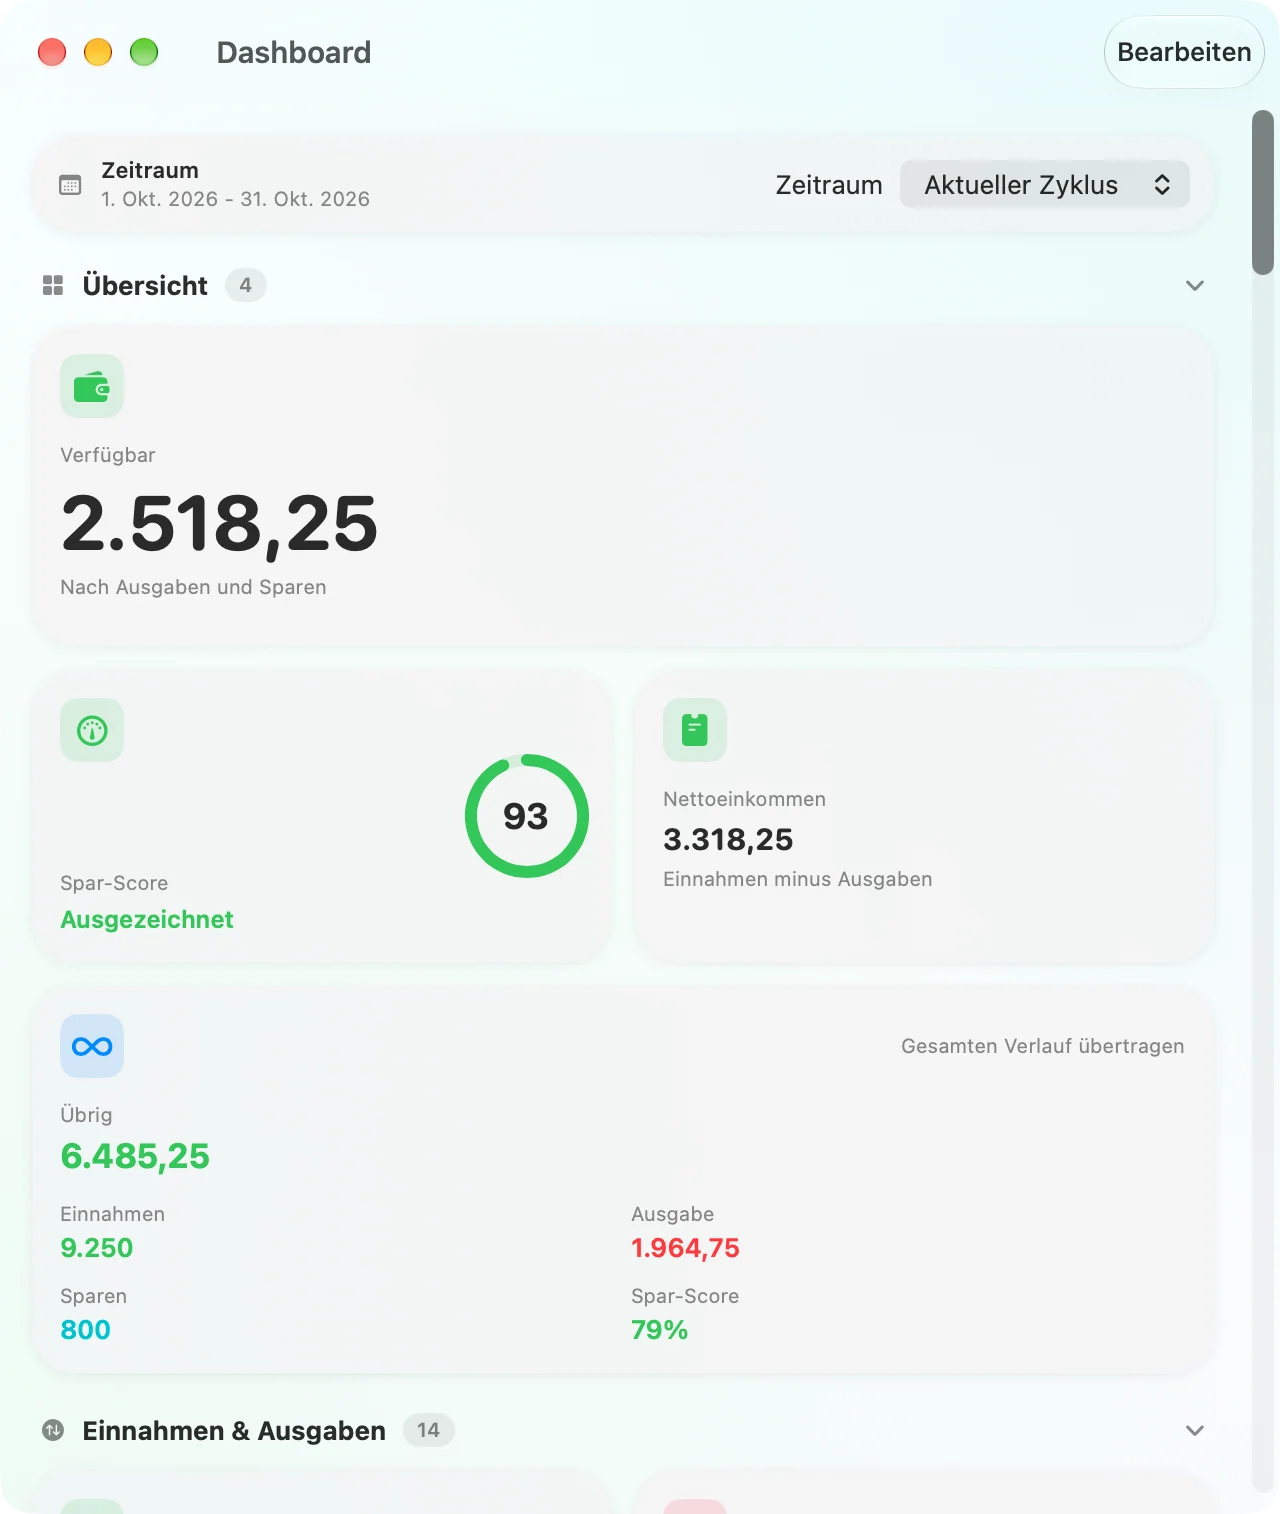Click the Nettoeinkommen clipboard icon
Image resolution: width=1280 pixels, height=1514 pixels.
pyautogui.click(x=695, y=730)
